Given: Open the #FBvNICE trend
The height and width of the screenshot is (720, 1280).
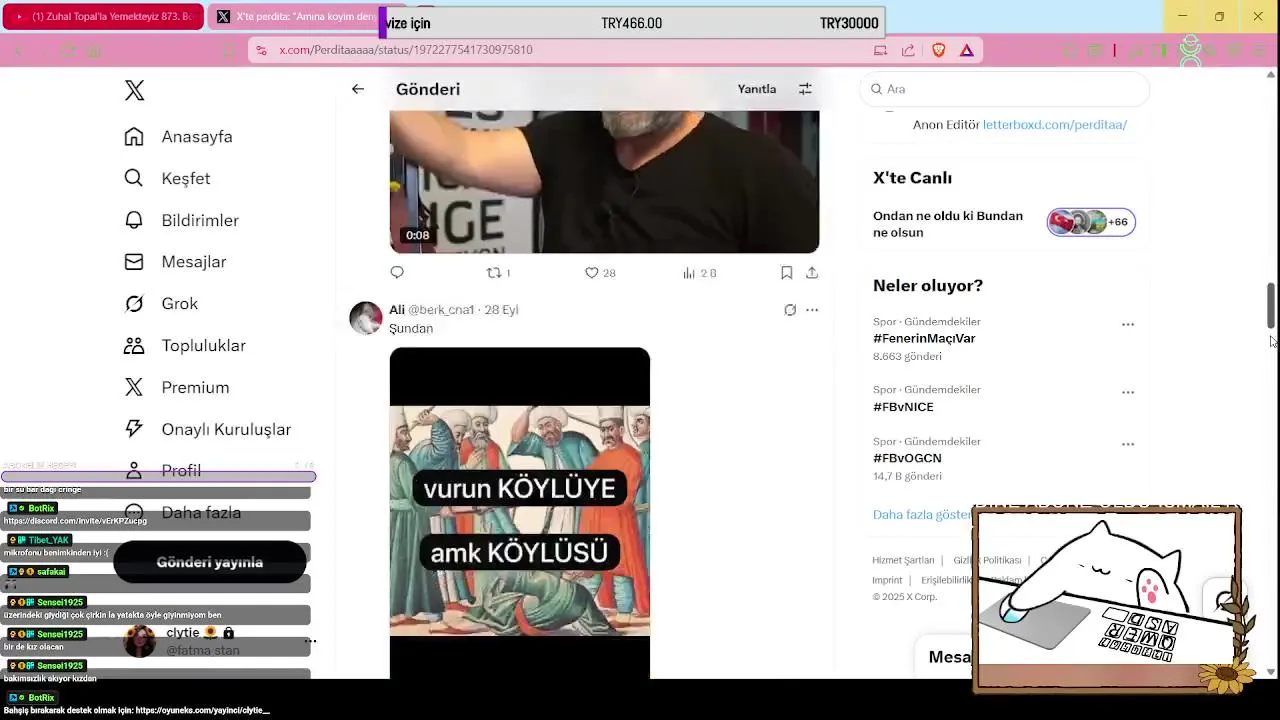Looking at the screenshot, I should 903,407.
